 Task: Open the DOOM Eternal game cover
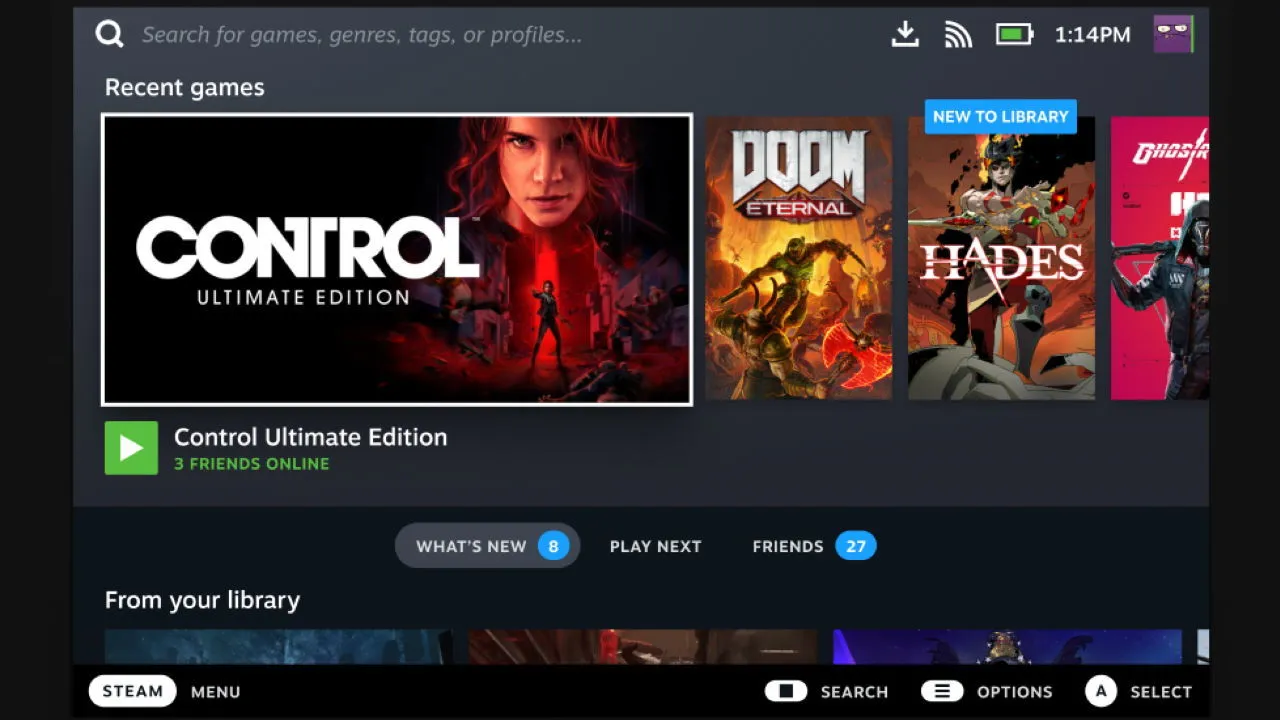[798, 259]
